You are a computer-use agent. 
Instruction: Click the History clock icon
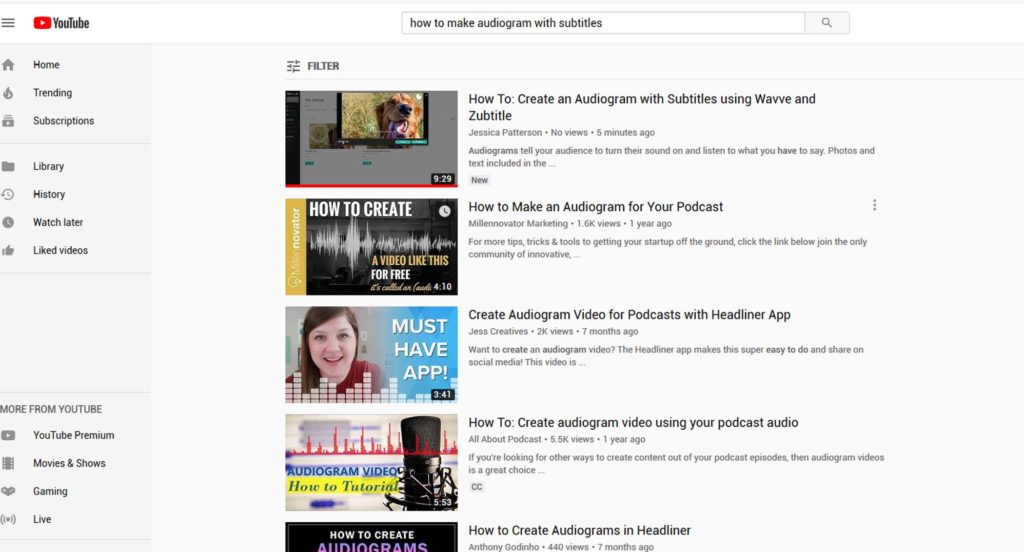8,194
